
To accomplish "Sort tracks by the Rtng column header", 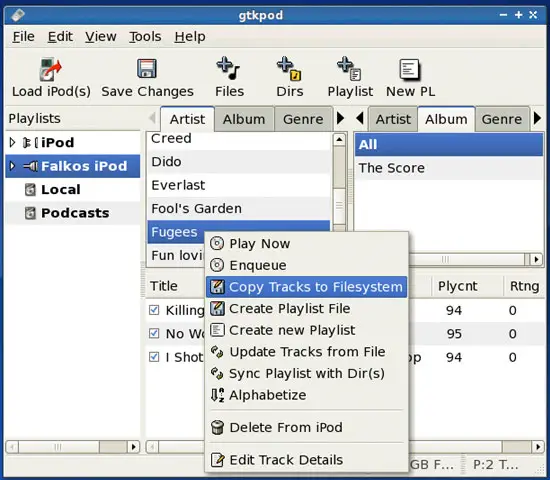I will tap(524, 286).
